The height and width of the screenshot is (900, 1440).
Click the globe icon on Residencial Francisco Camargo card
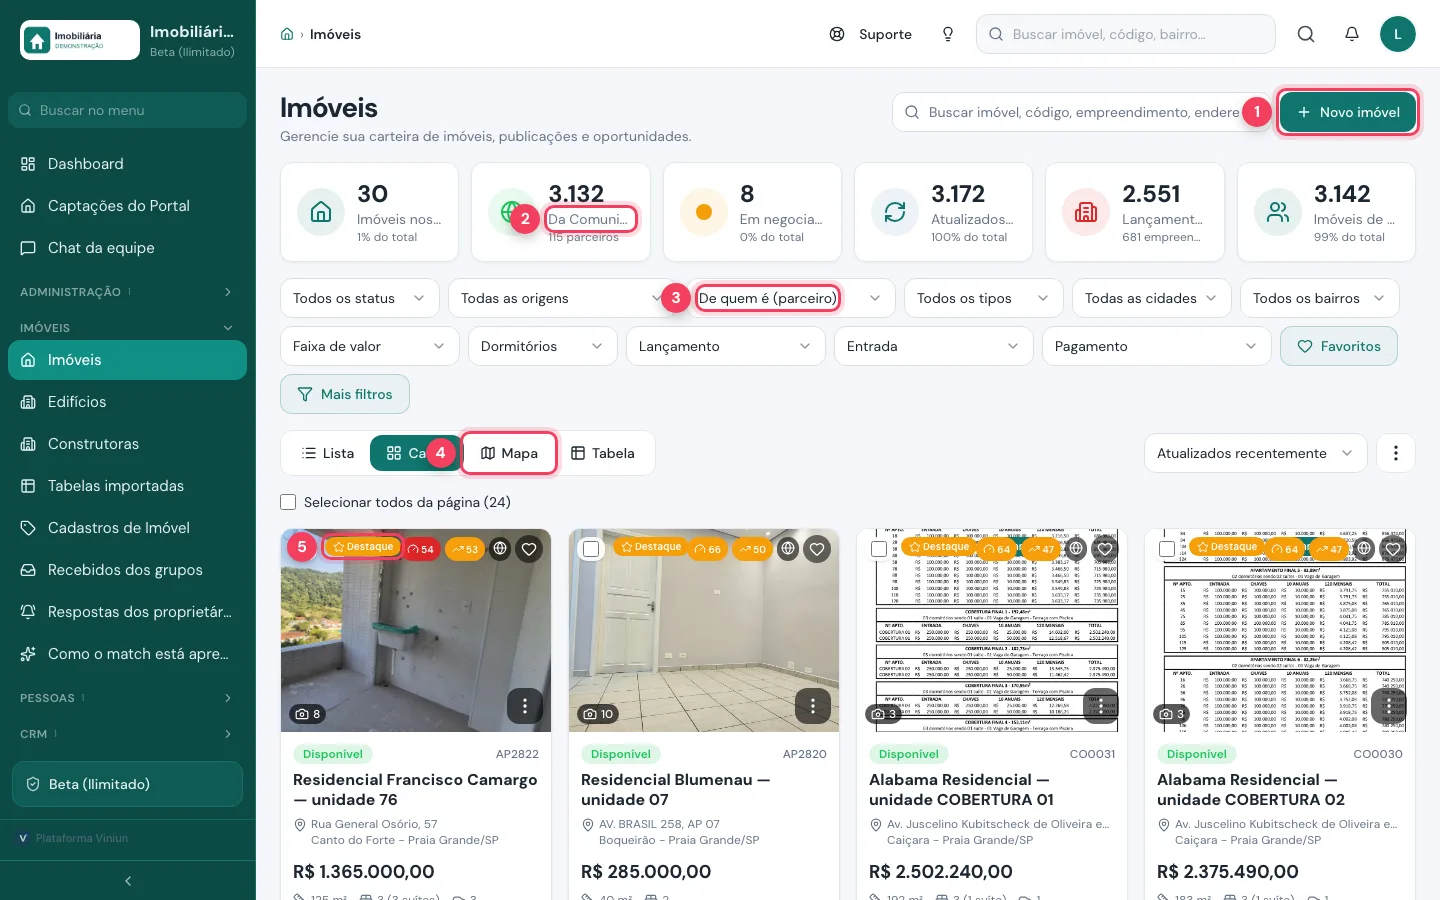500,548
